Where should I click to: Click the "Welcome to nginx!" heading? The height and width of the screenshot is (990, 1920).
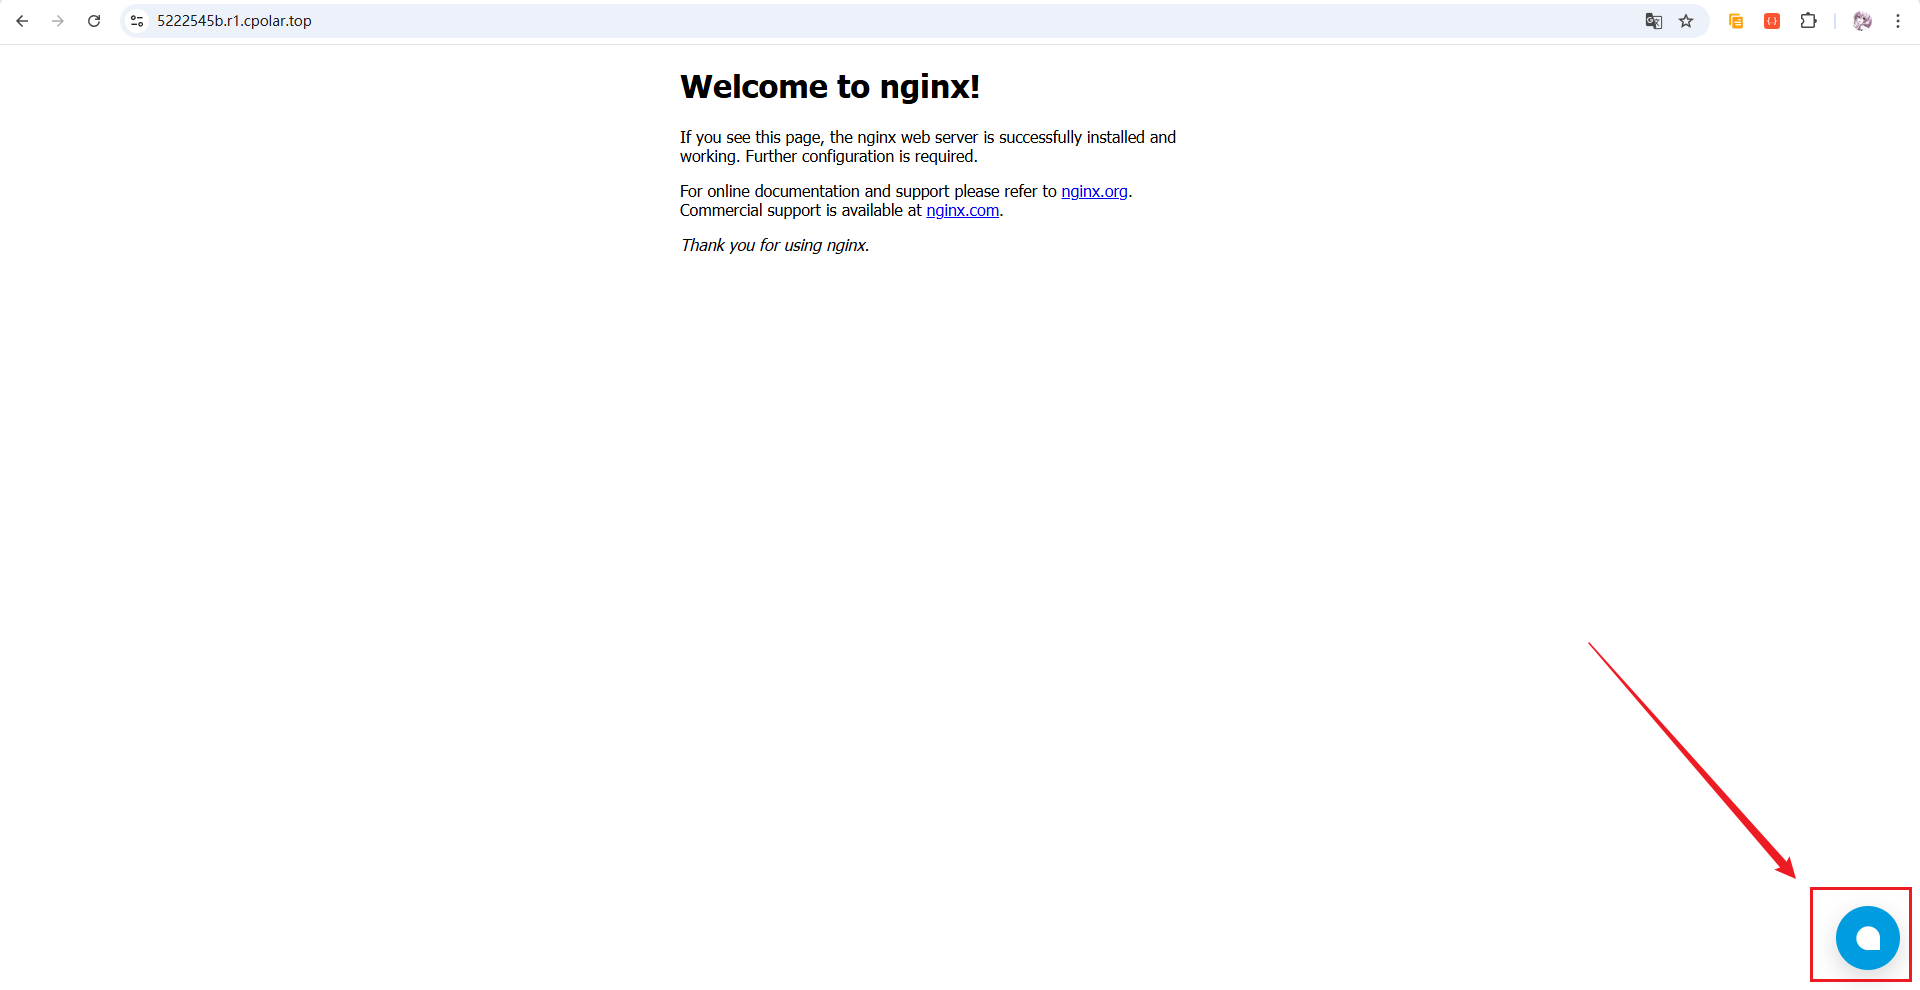(x=829, y=87)
